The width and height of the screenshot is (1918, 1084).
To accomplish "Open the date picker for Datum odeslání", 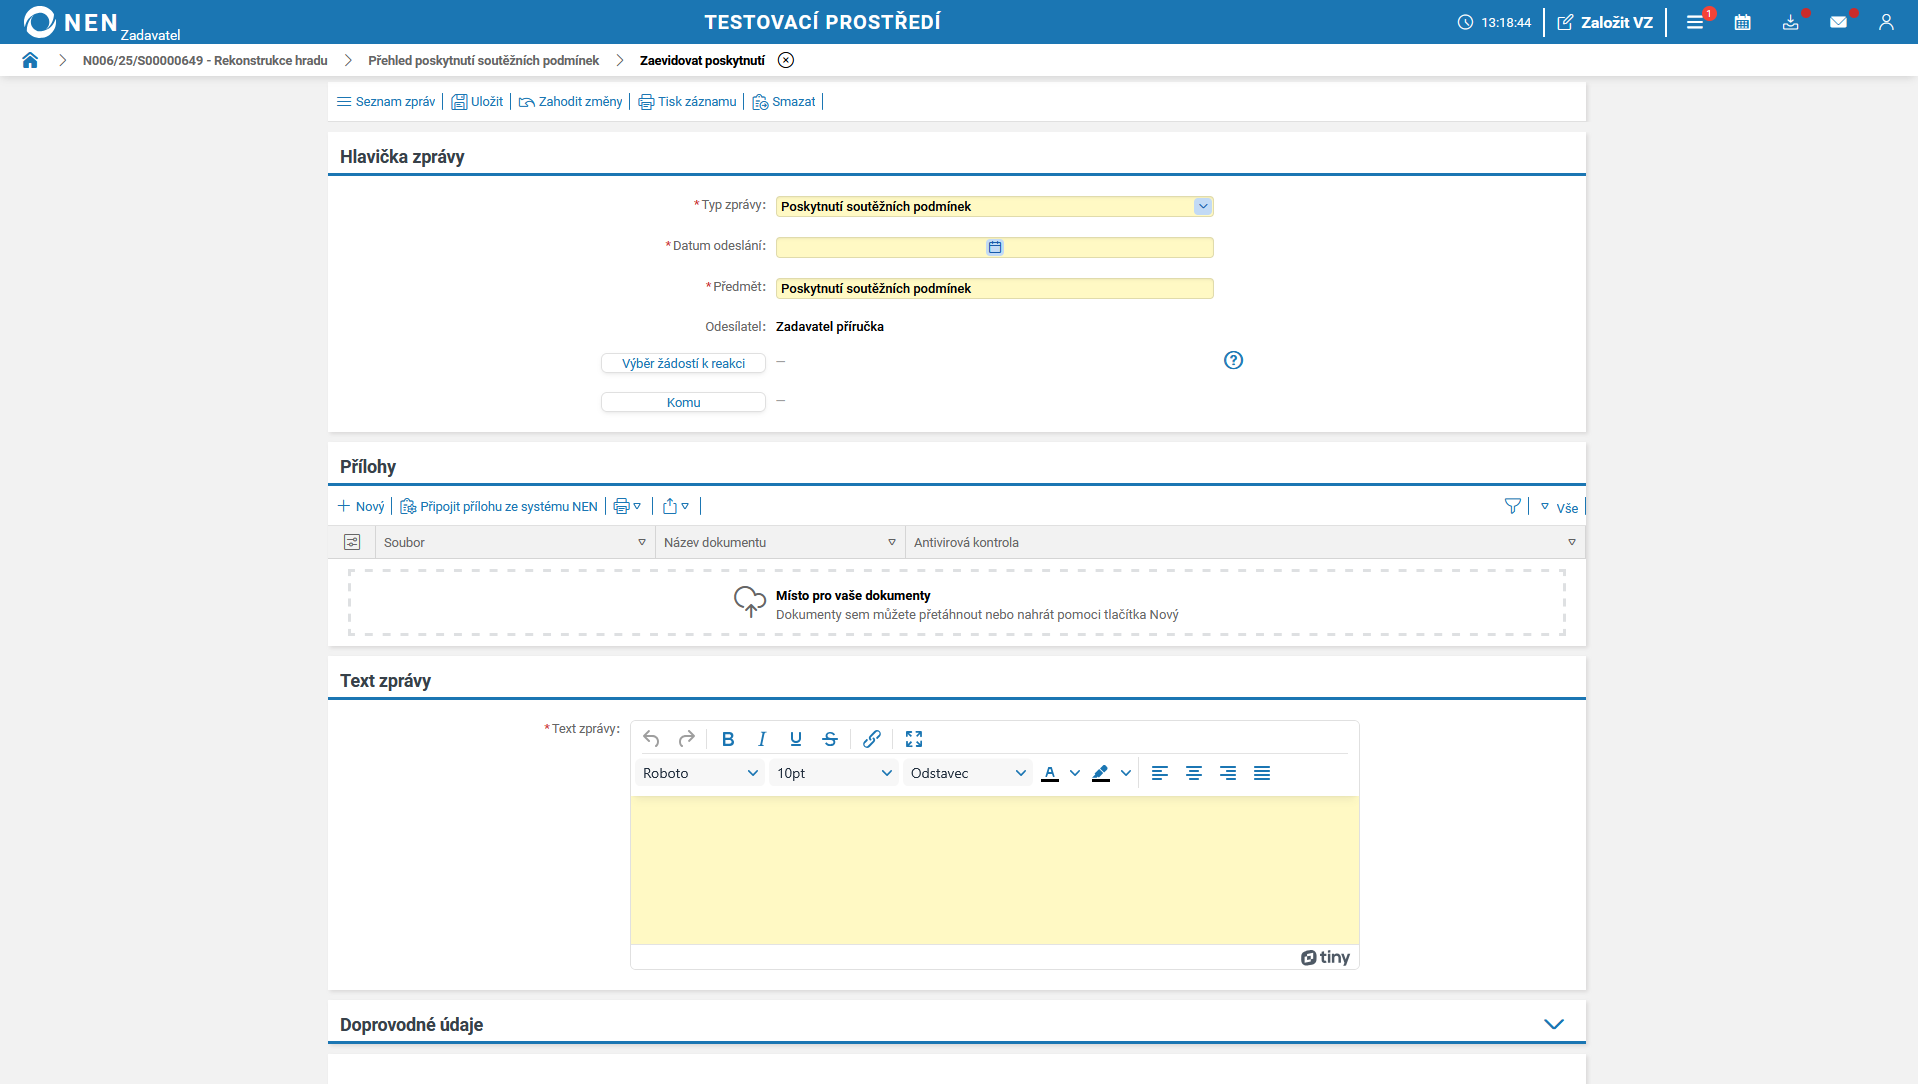I will click(x=994, y=247).
